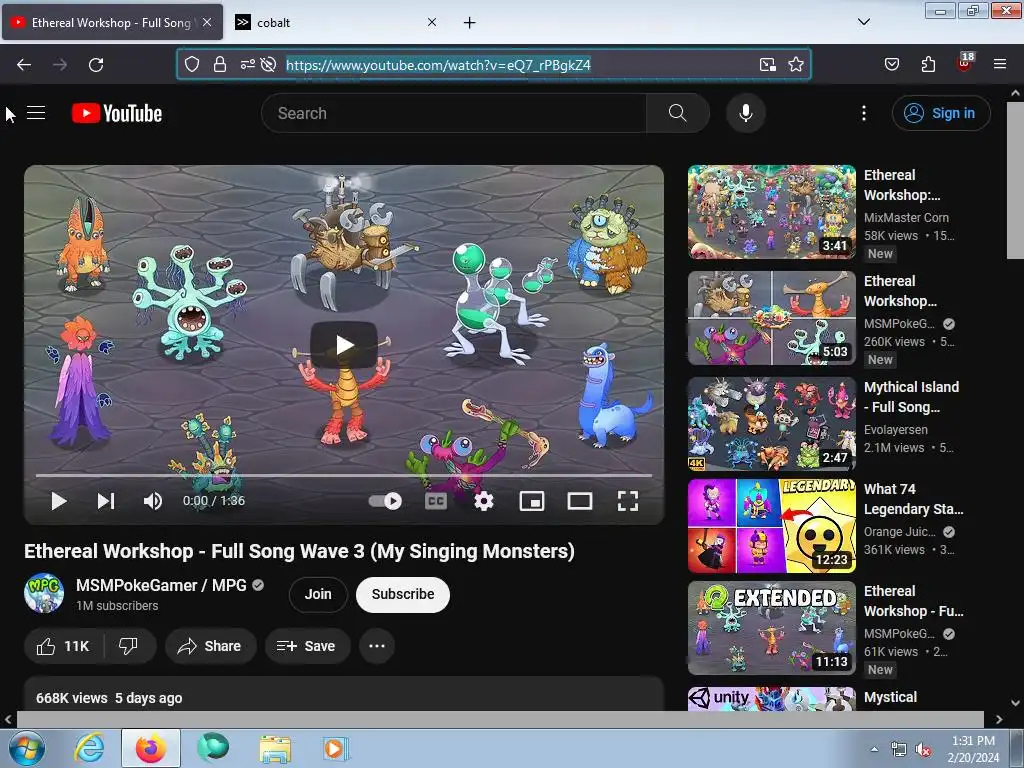Close the Ethereal Workshop tab
The height and width of the screenshot is (768, 1024).
207,22
